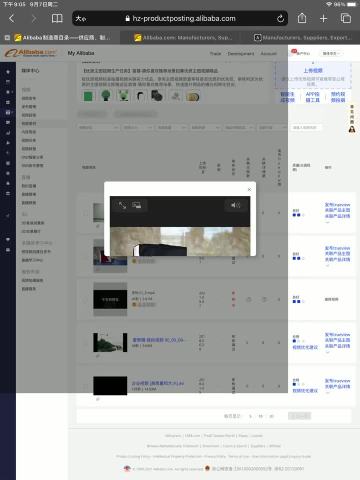360x480 pixels.
Task: Play the all-black video thumbnail in fifth row
Action: point(110,386)
